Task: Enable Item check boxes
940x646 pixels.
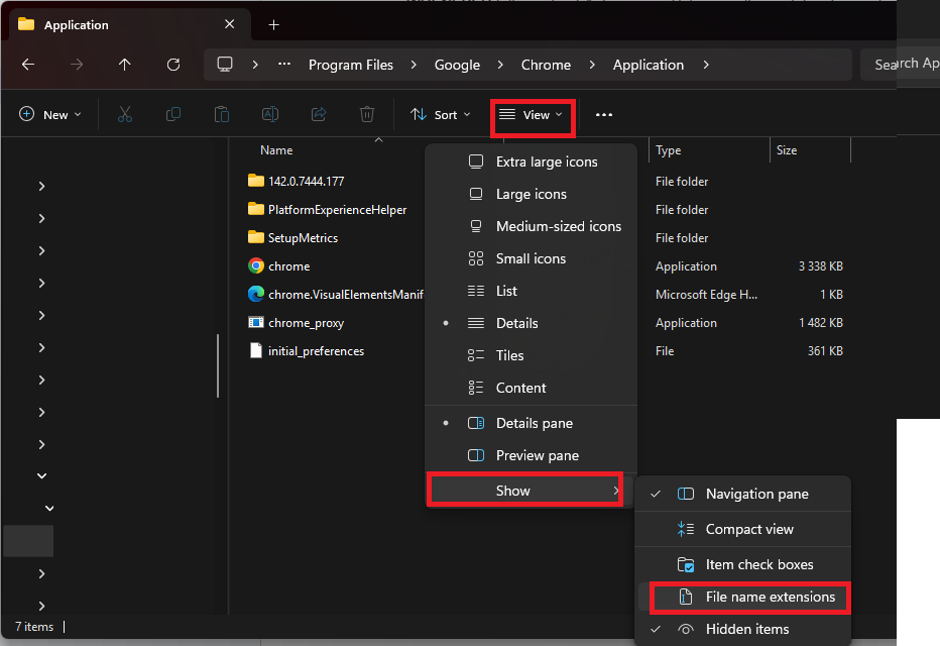Action: [743, 565]
